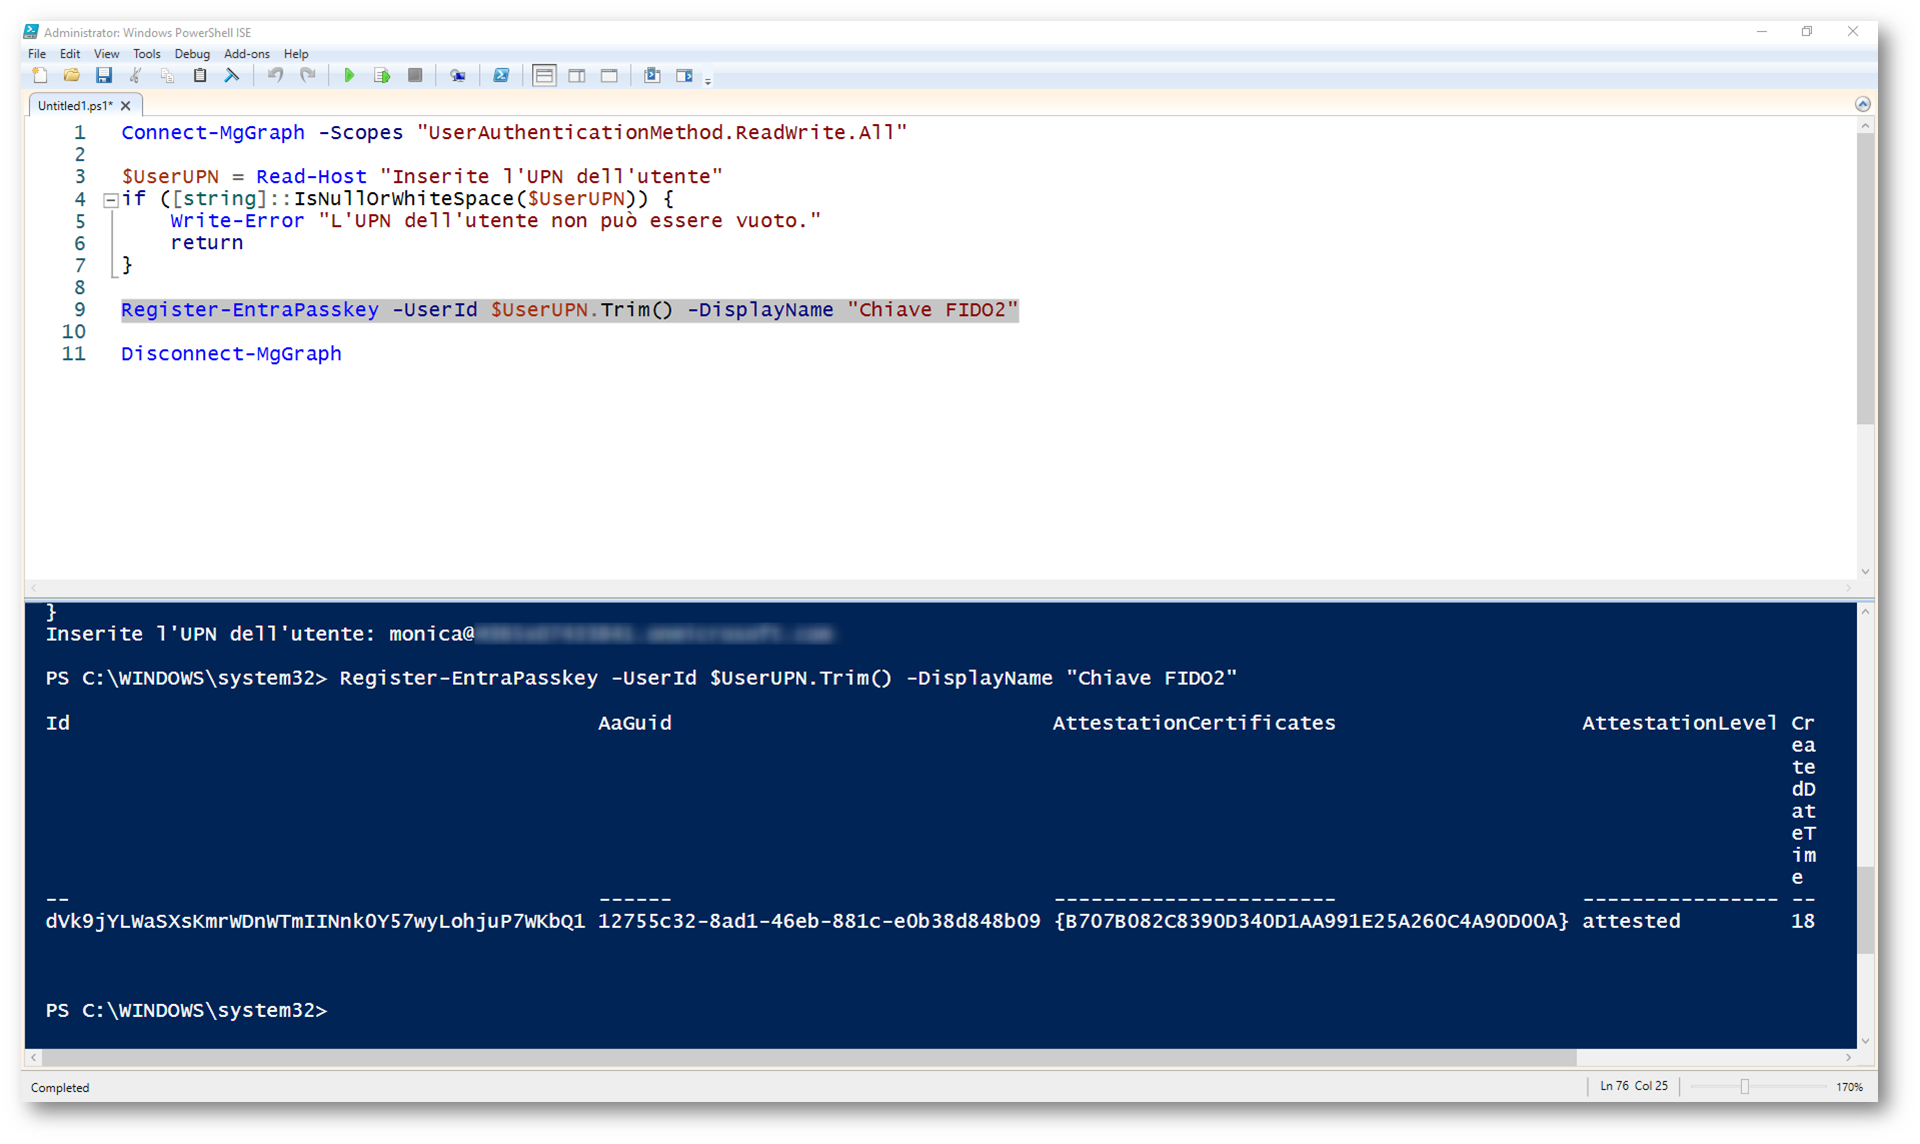Paste from clipboard
1920x1144 pixels.
point(200,76)
